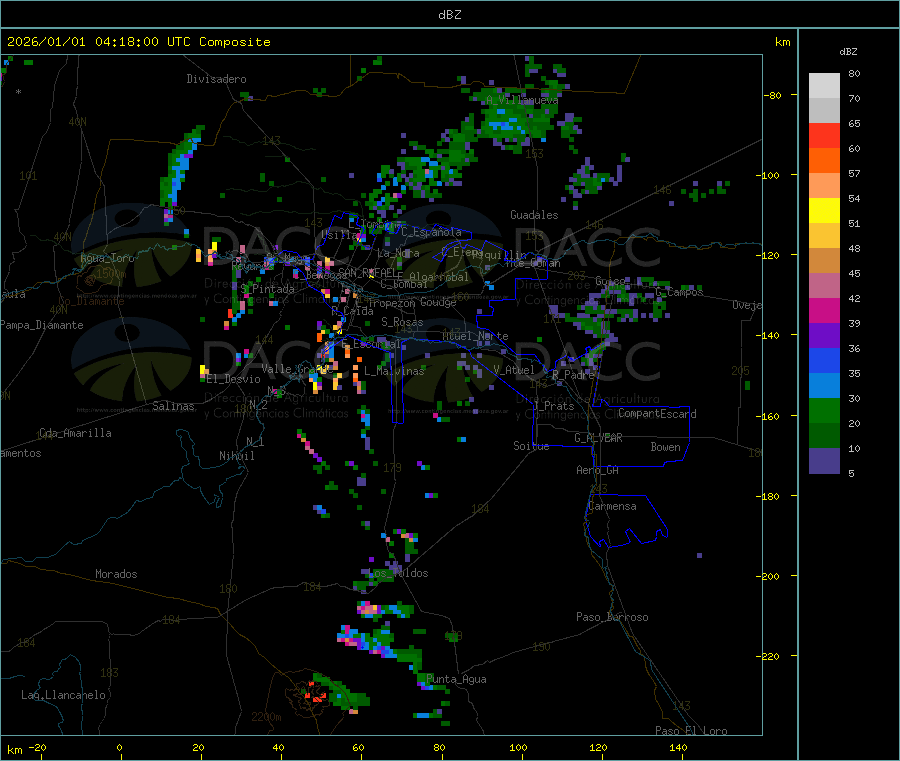Image resolution: width=900 pixels, height=761 pixels.
Task: Click the light blue 30-35 dBZ legend band
Action: click(x=824, y=385)
